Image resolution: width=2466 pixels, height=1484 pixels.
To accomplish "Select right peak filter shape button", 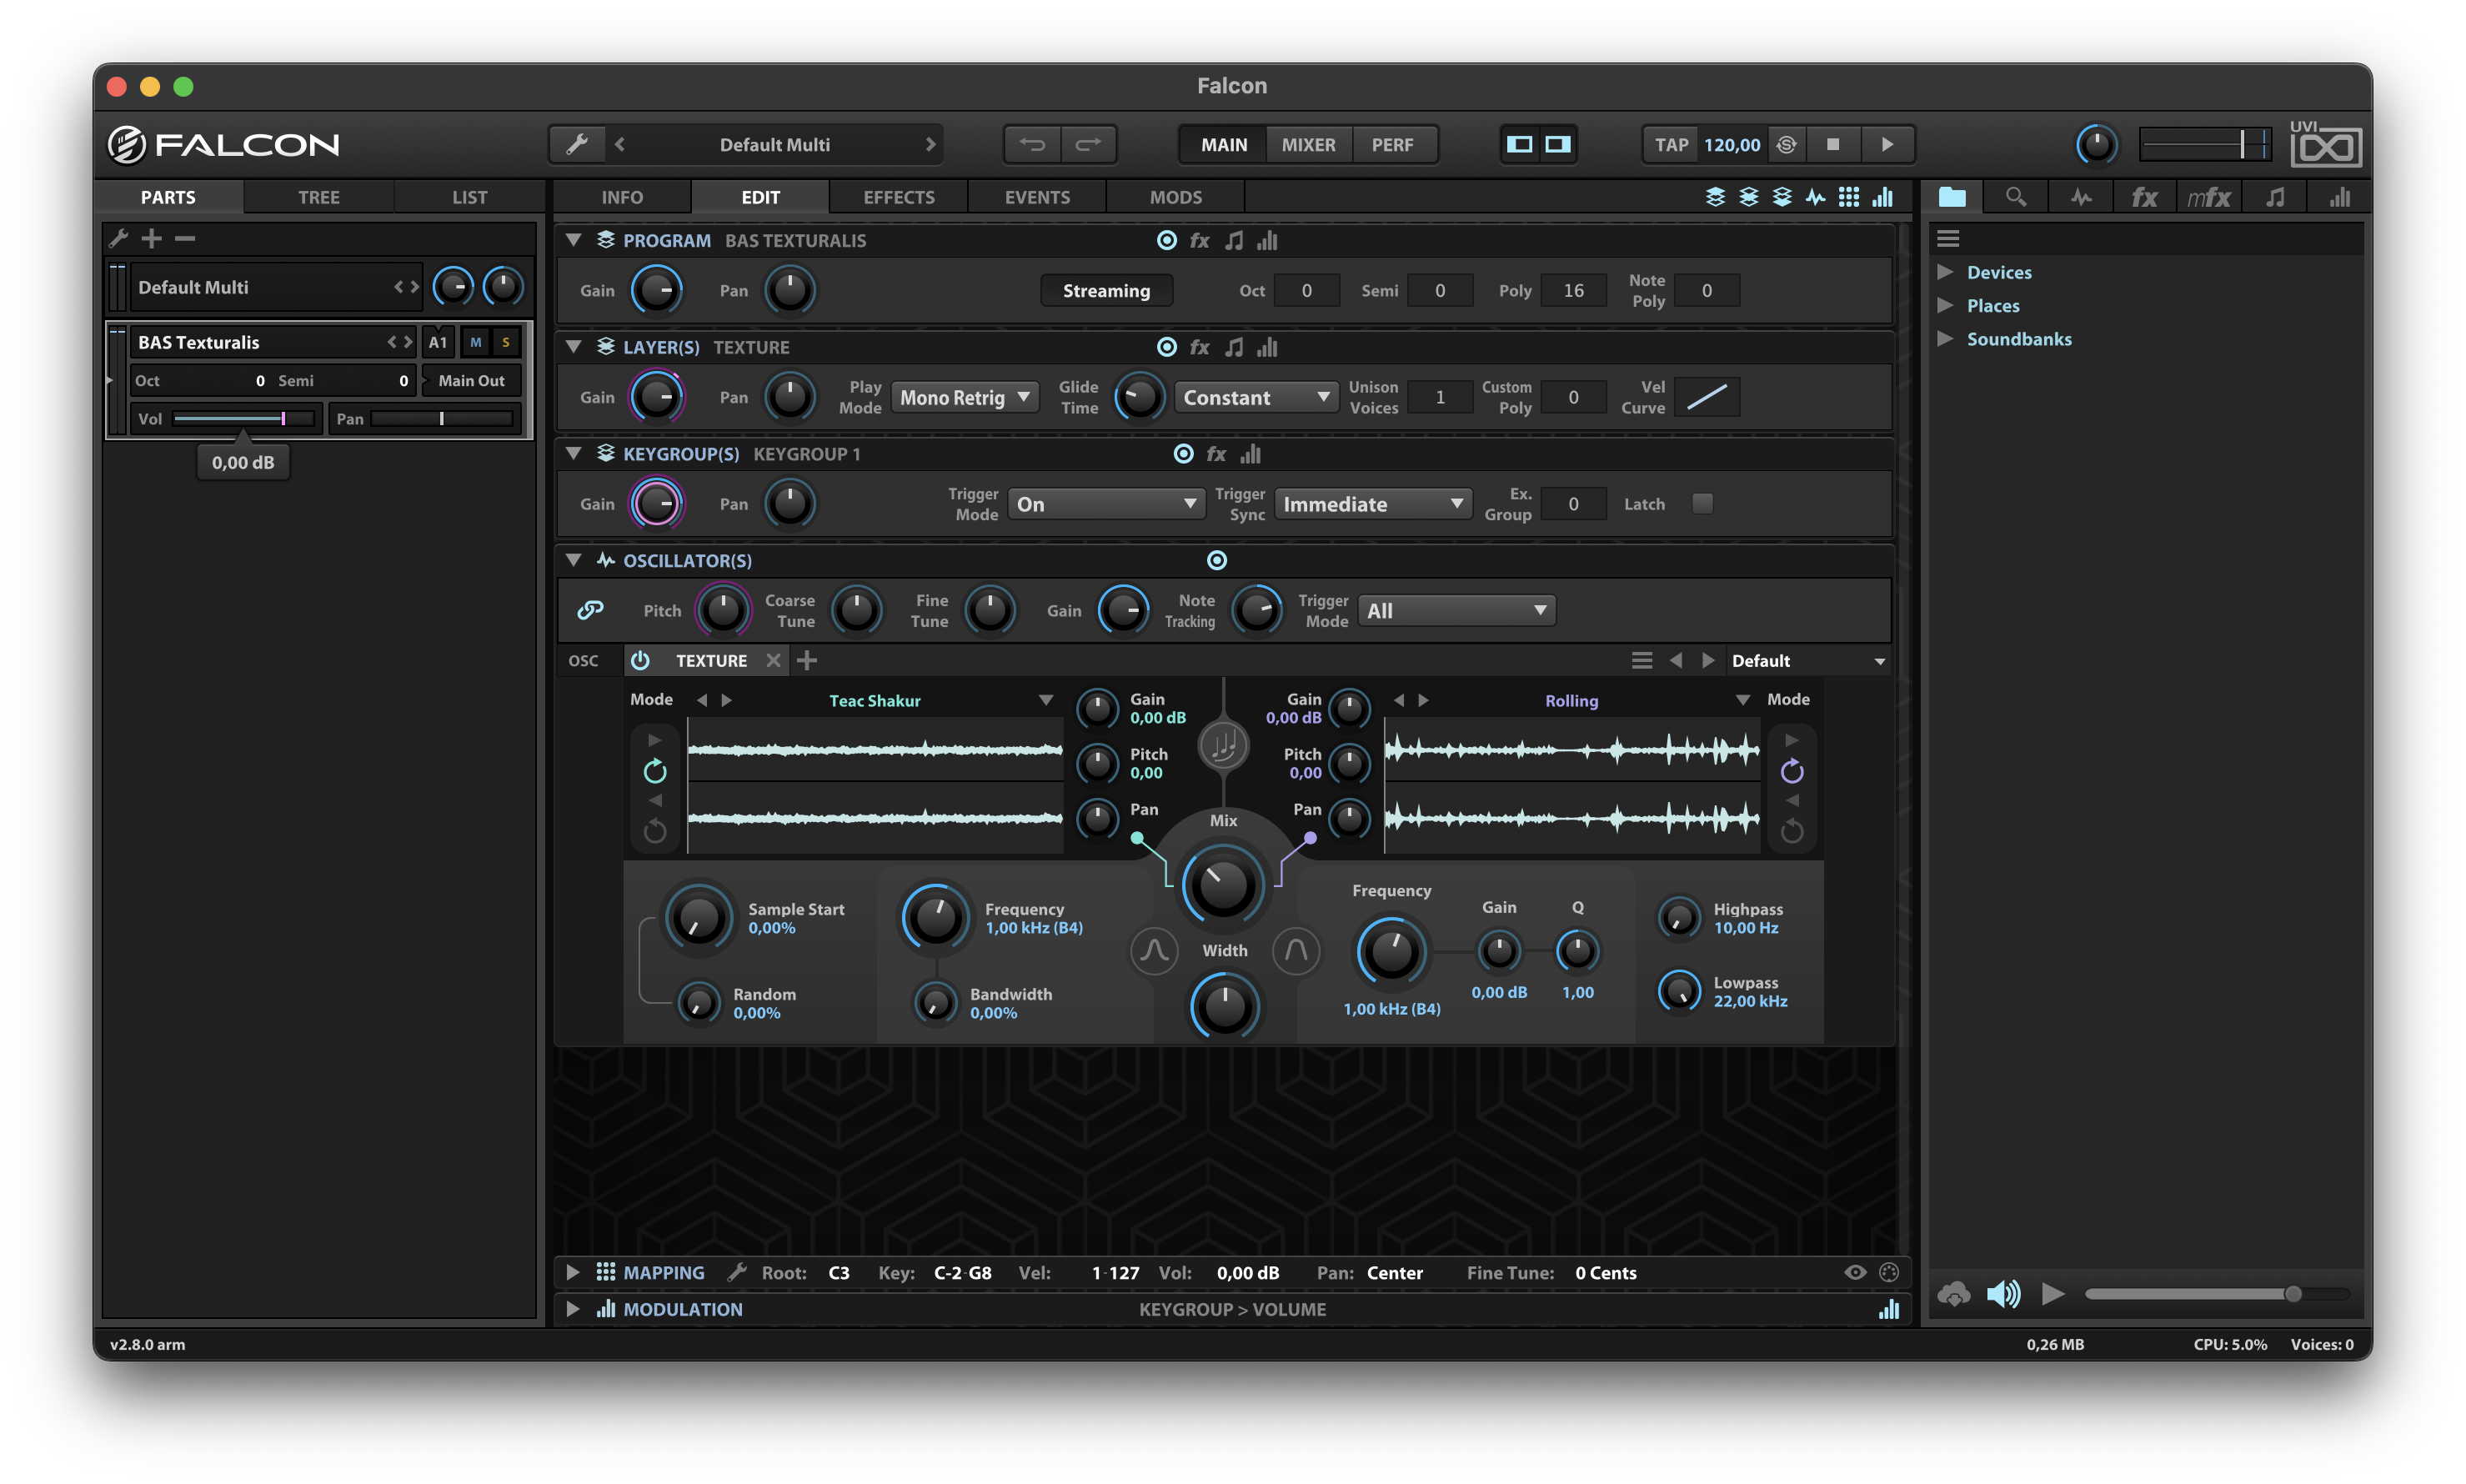I will click(x=1296, y=950).
